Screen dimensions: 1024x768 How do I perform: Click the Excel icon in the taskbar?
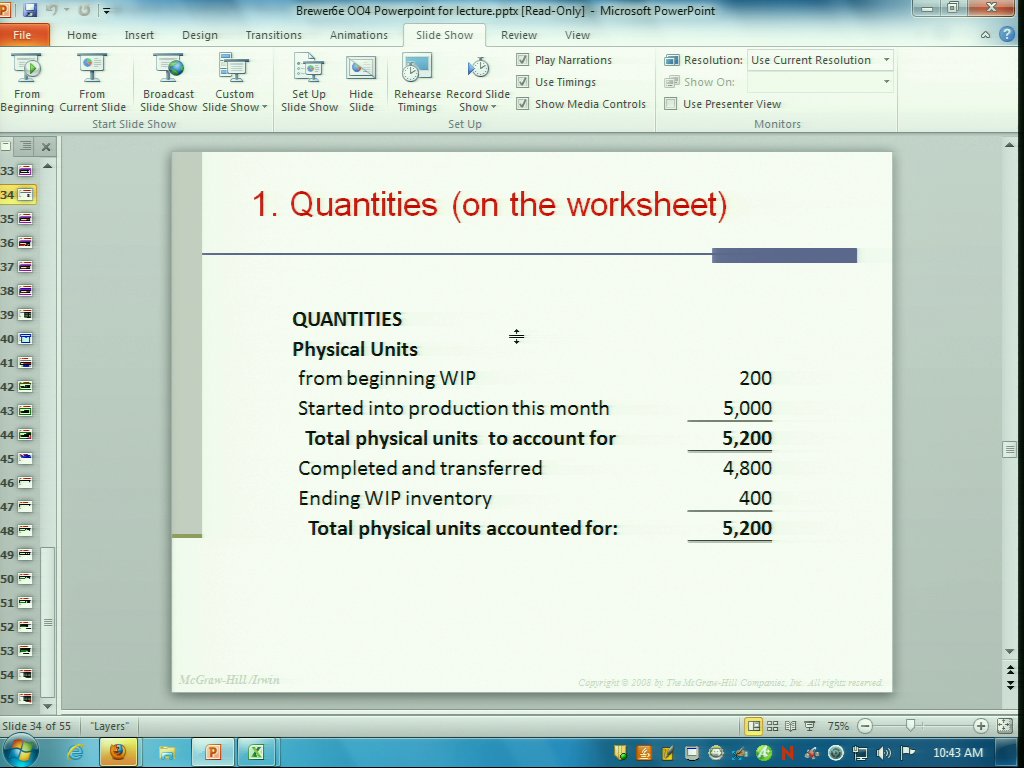point(256,752)
